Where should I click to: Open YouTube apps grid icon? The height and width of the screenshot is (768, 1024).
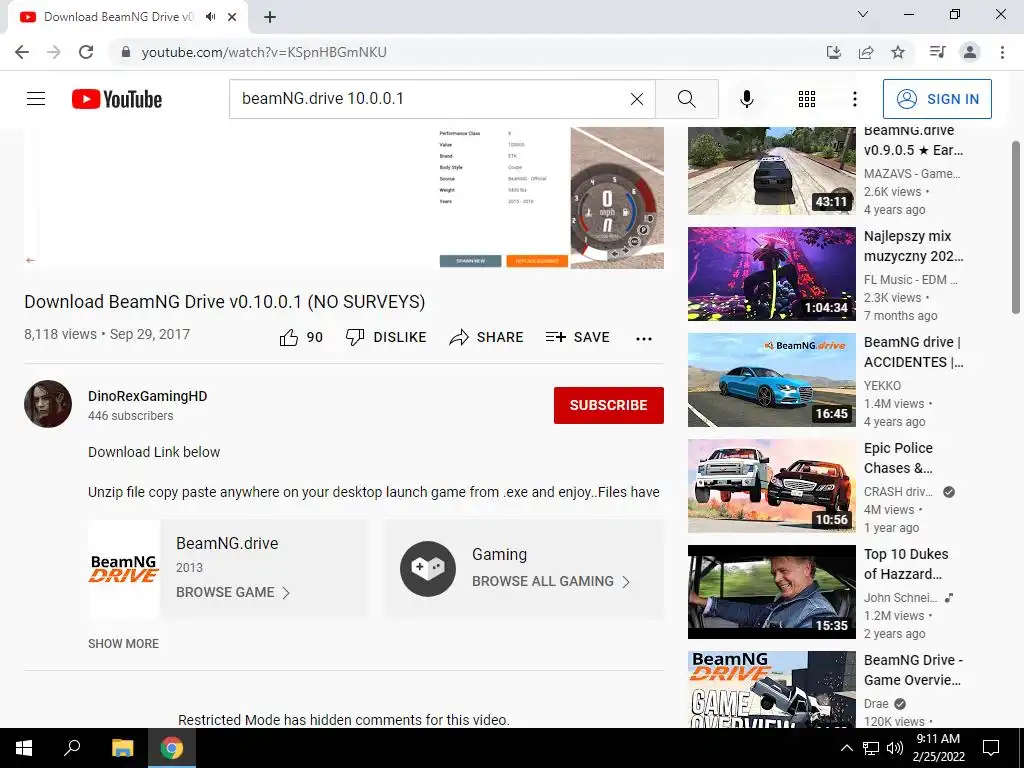pos(807,99)
